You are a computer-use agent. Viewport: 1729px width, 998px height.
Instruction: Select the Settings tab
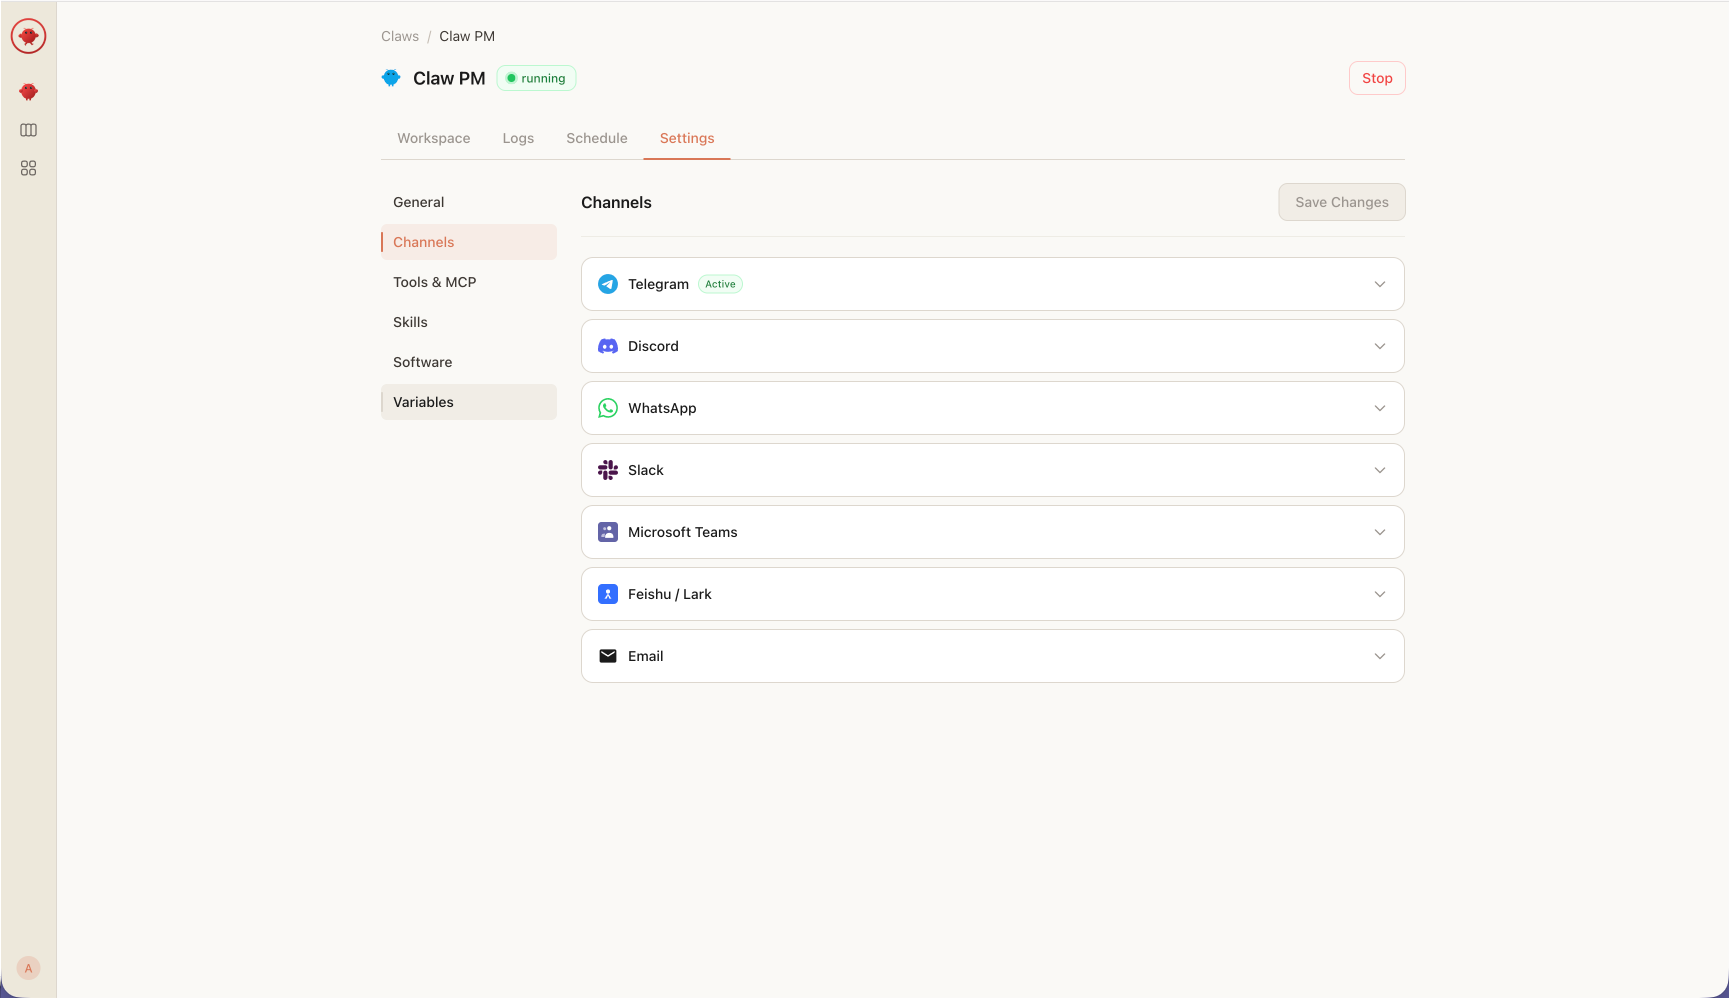point(687,138)
